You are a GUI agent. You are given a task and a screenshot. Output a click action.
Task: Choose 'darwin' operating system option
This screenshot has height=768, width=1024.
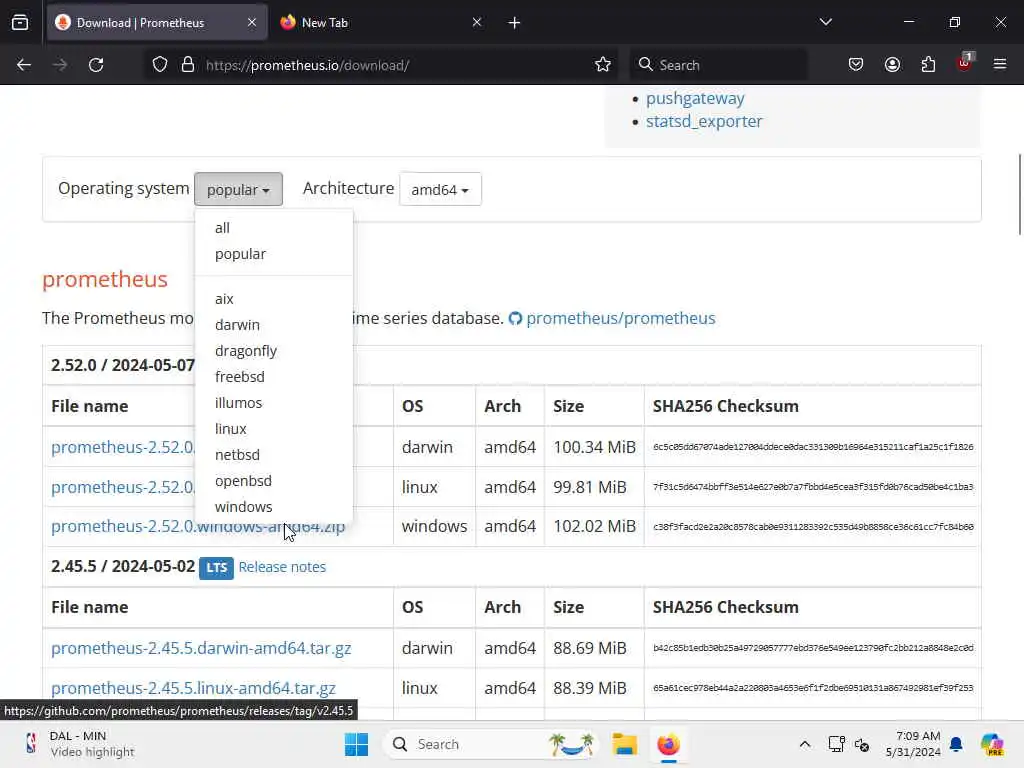click(274, 325)
